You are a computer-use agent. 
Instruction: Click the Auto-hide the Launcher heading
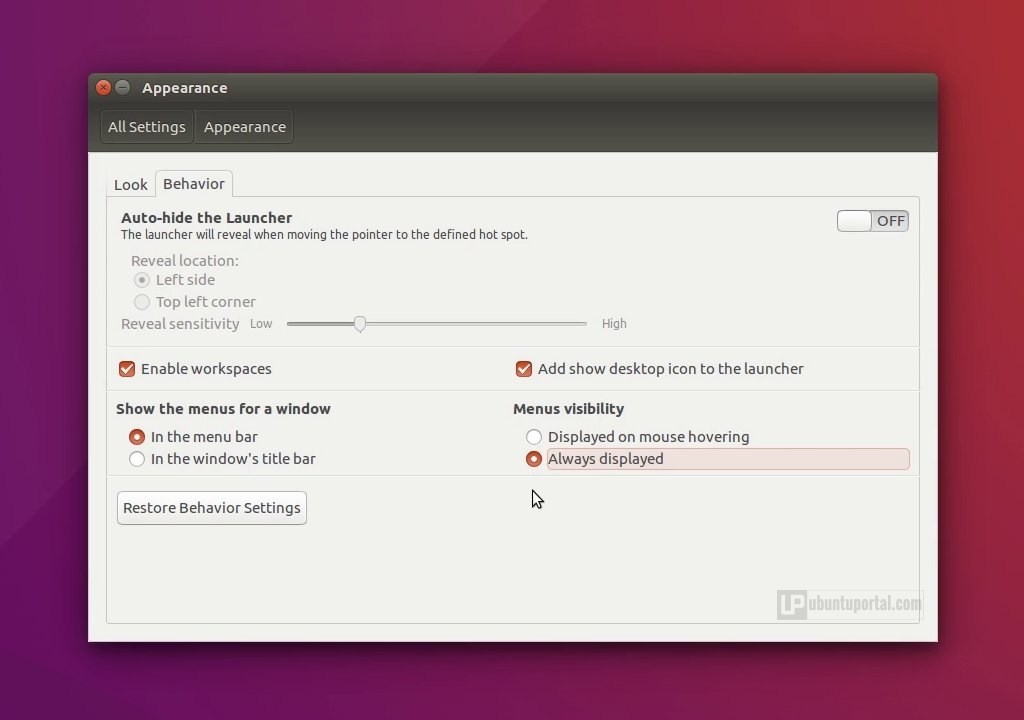pyautogui.click(x=206, y=218)
